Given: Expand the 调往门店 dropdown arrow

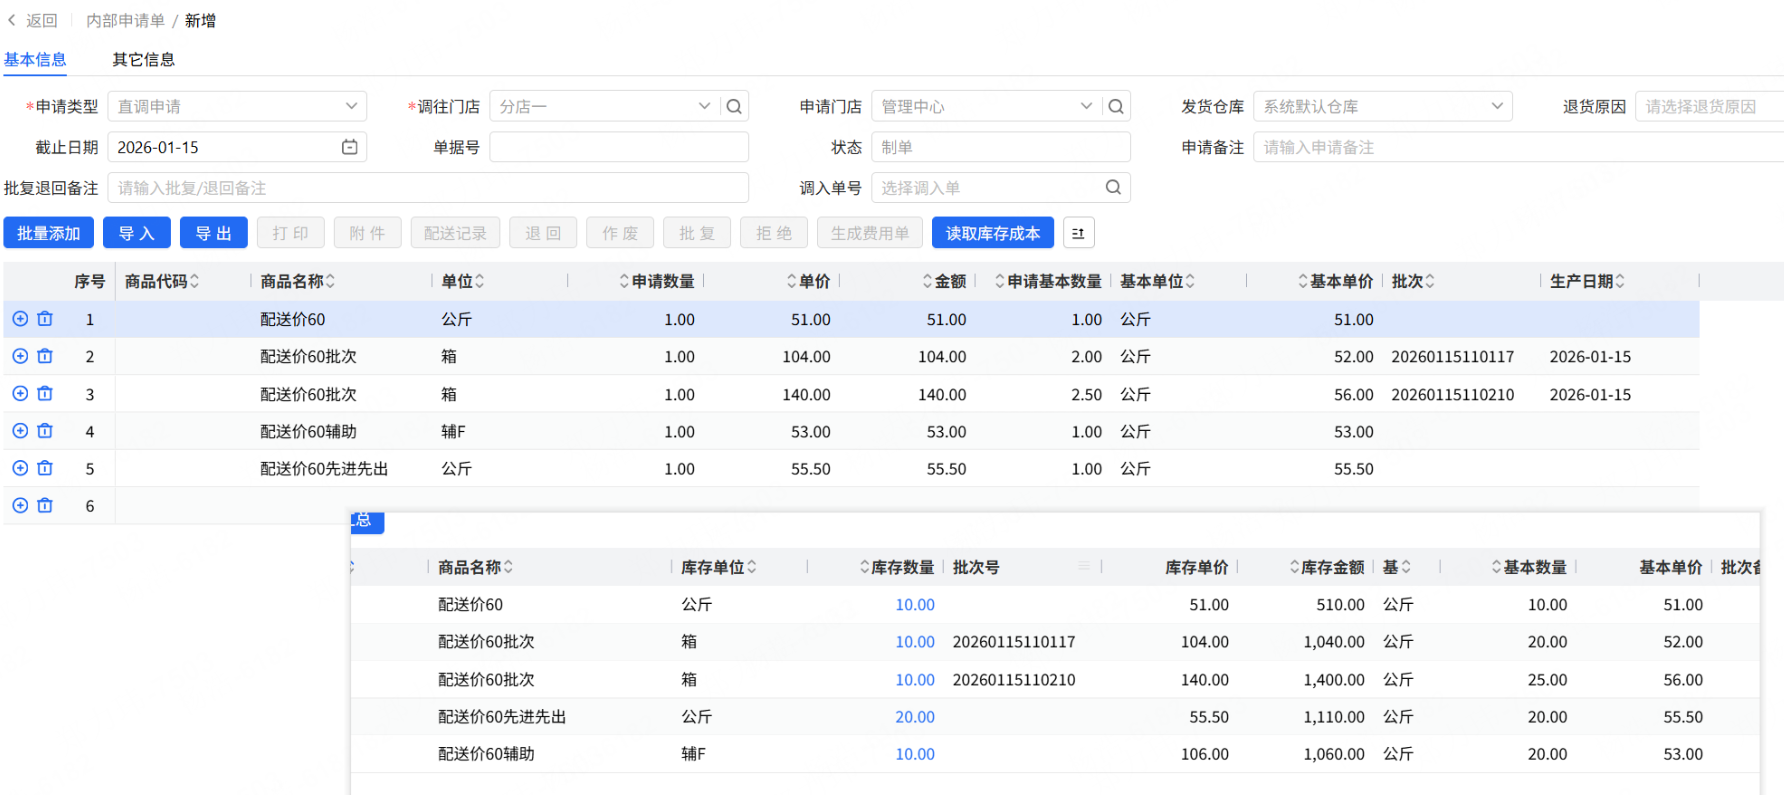Looking at the screenshot, I should (704, 106).
